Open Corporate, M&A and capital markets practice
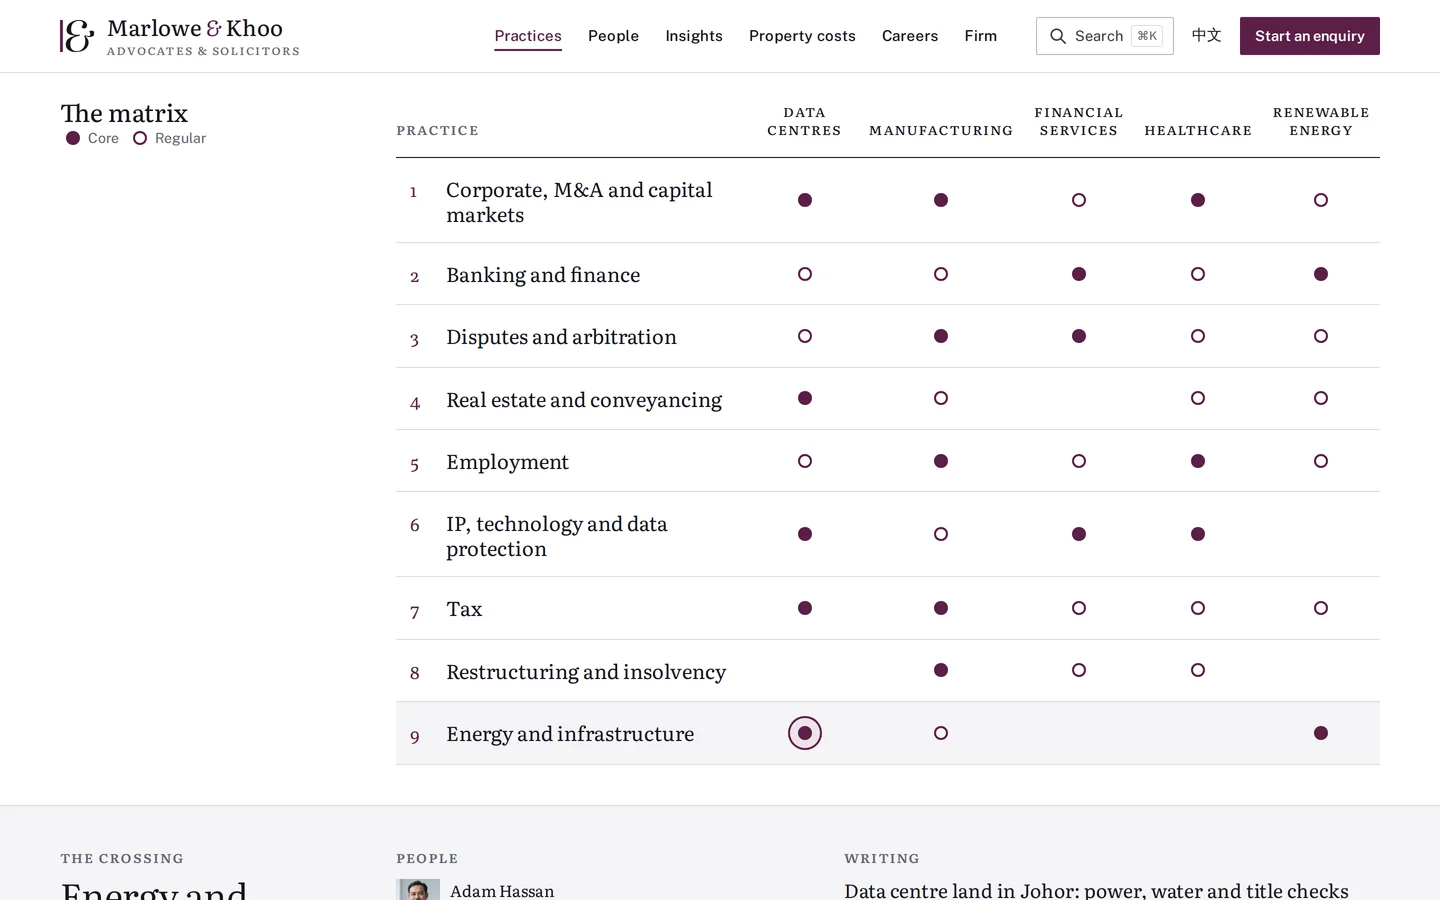This screenshot has height=900, width=1440. 579,202
